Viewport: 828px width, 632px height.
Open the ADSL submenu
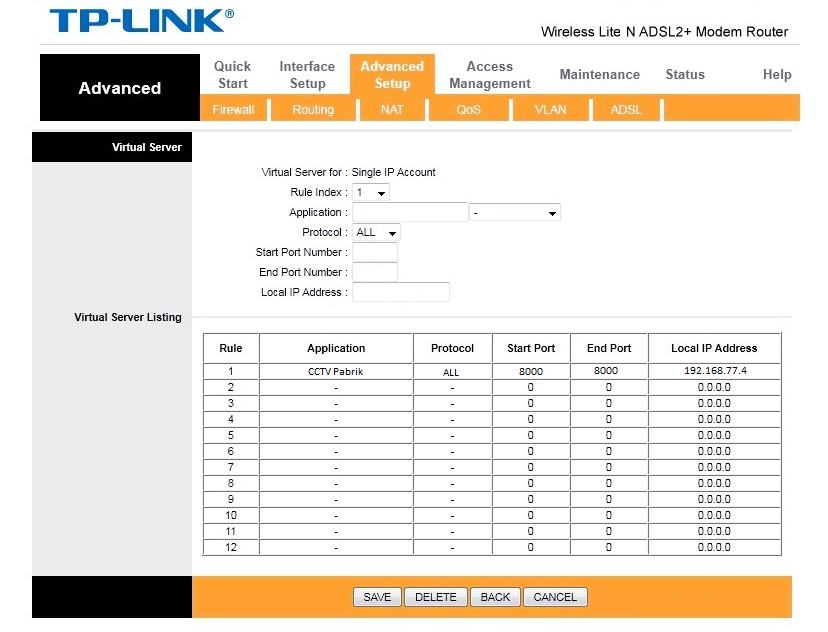(626, 110)
